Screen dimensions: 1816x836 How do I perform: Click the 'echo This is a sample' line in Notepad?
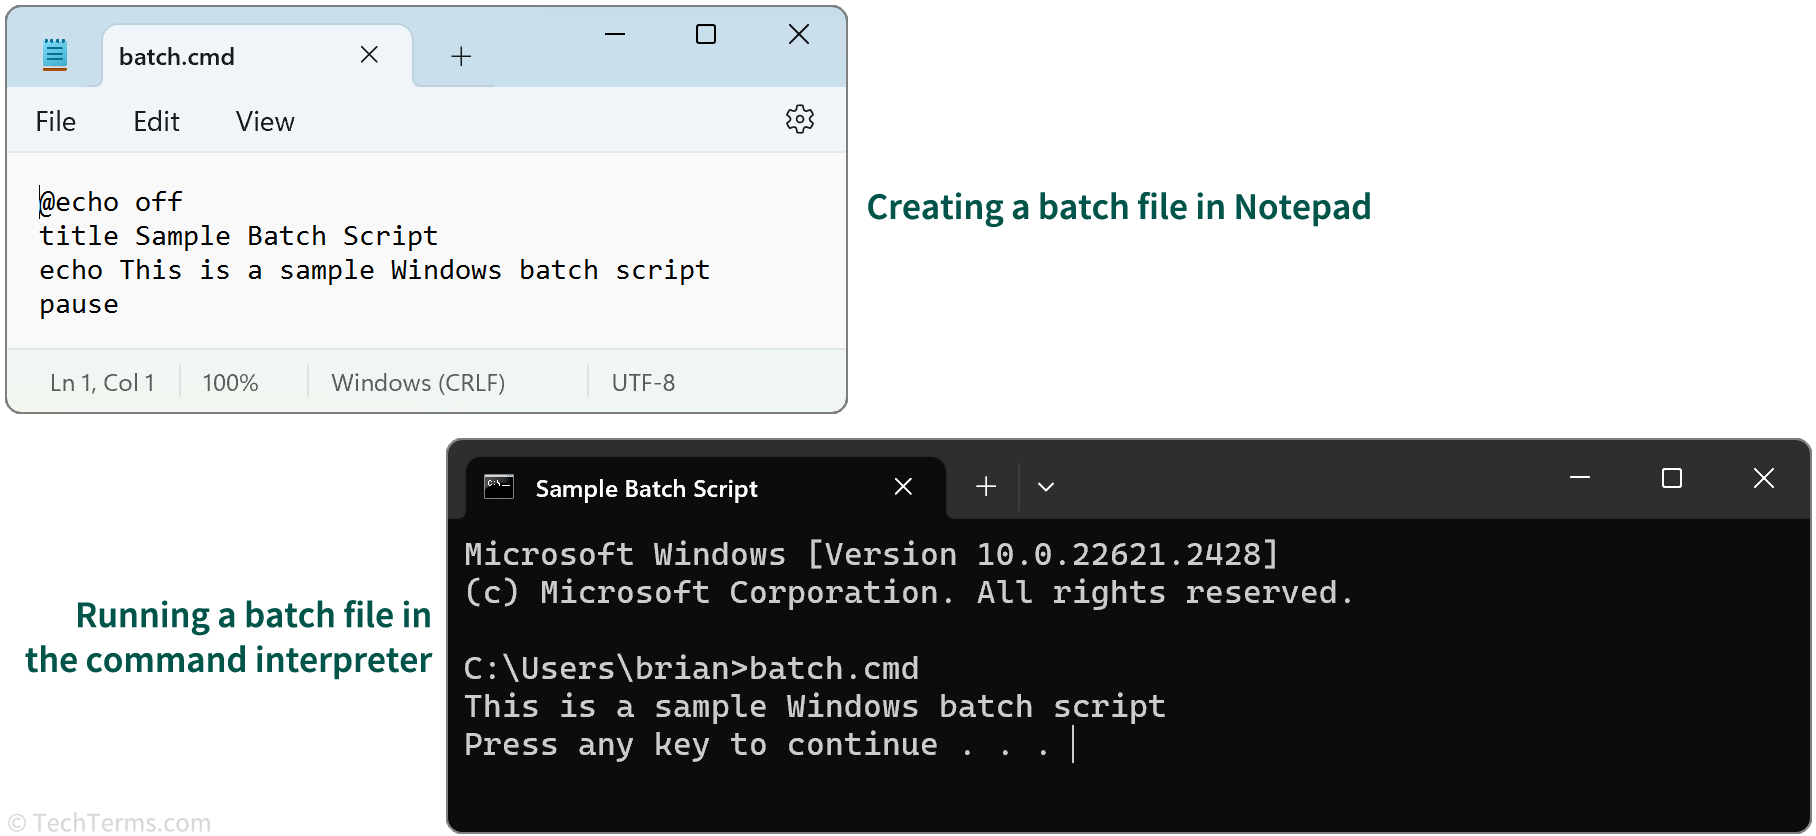tap(375, 270)
